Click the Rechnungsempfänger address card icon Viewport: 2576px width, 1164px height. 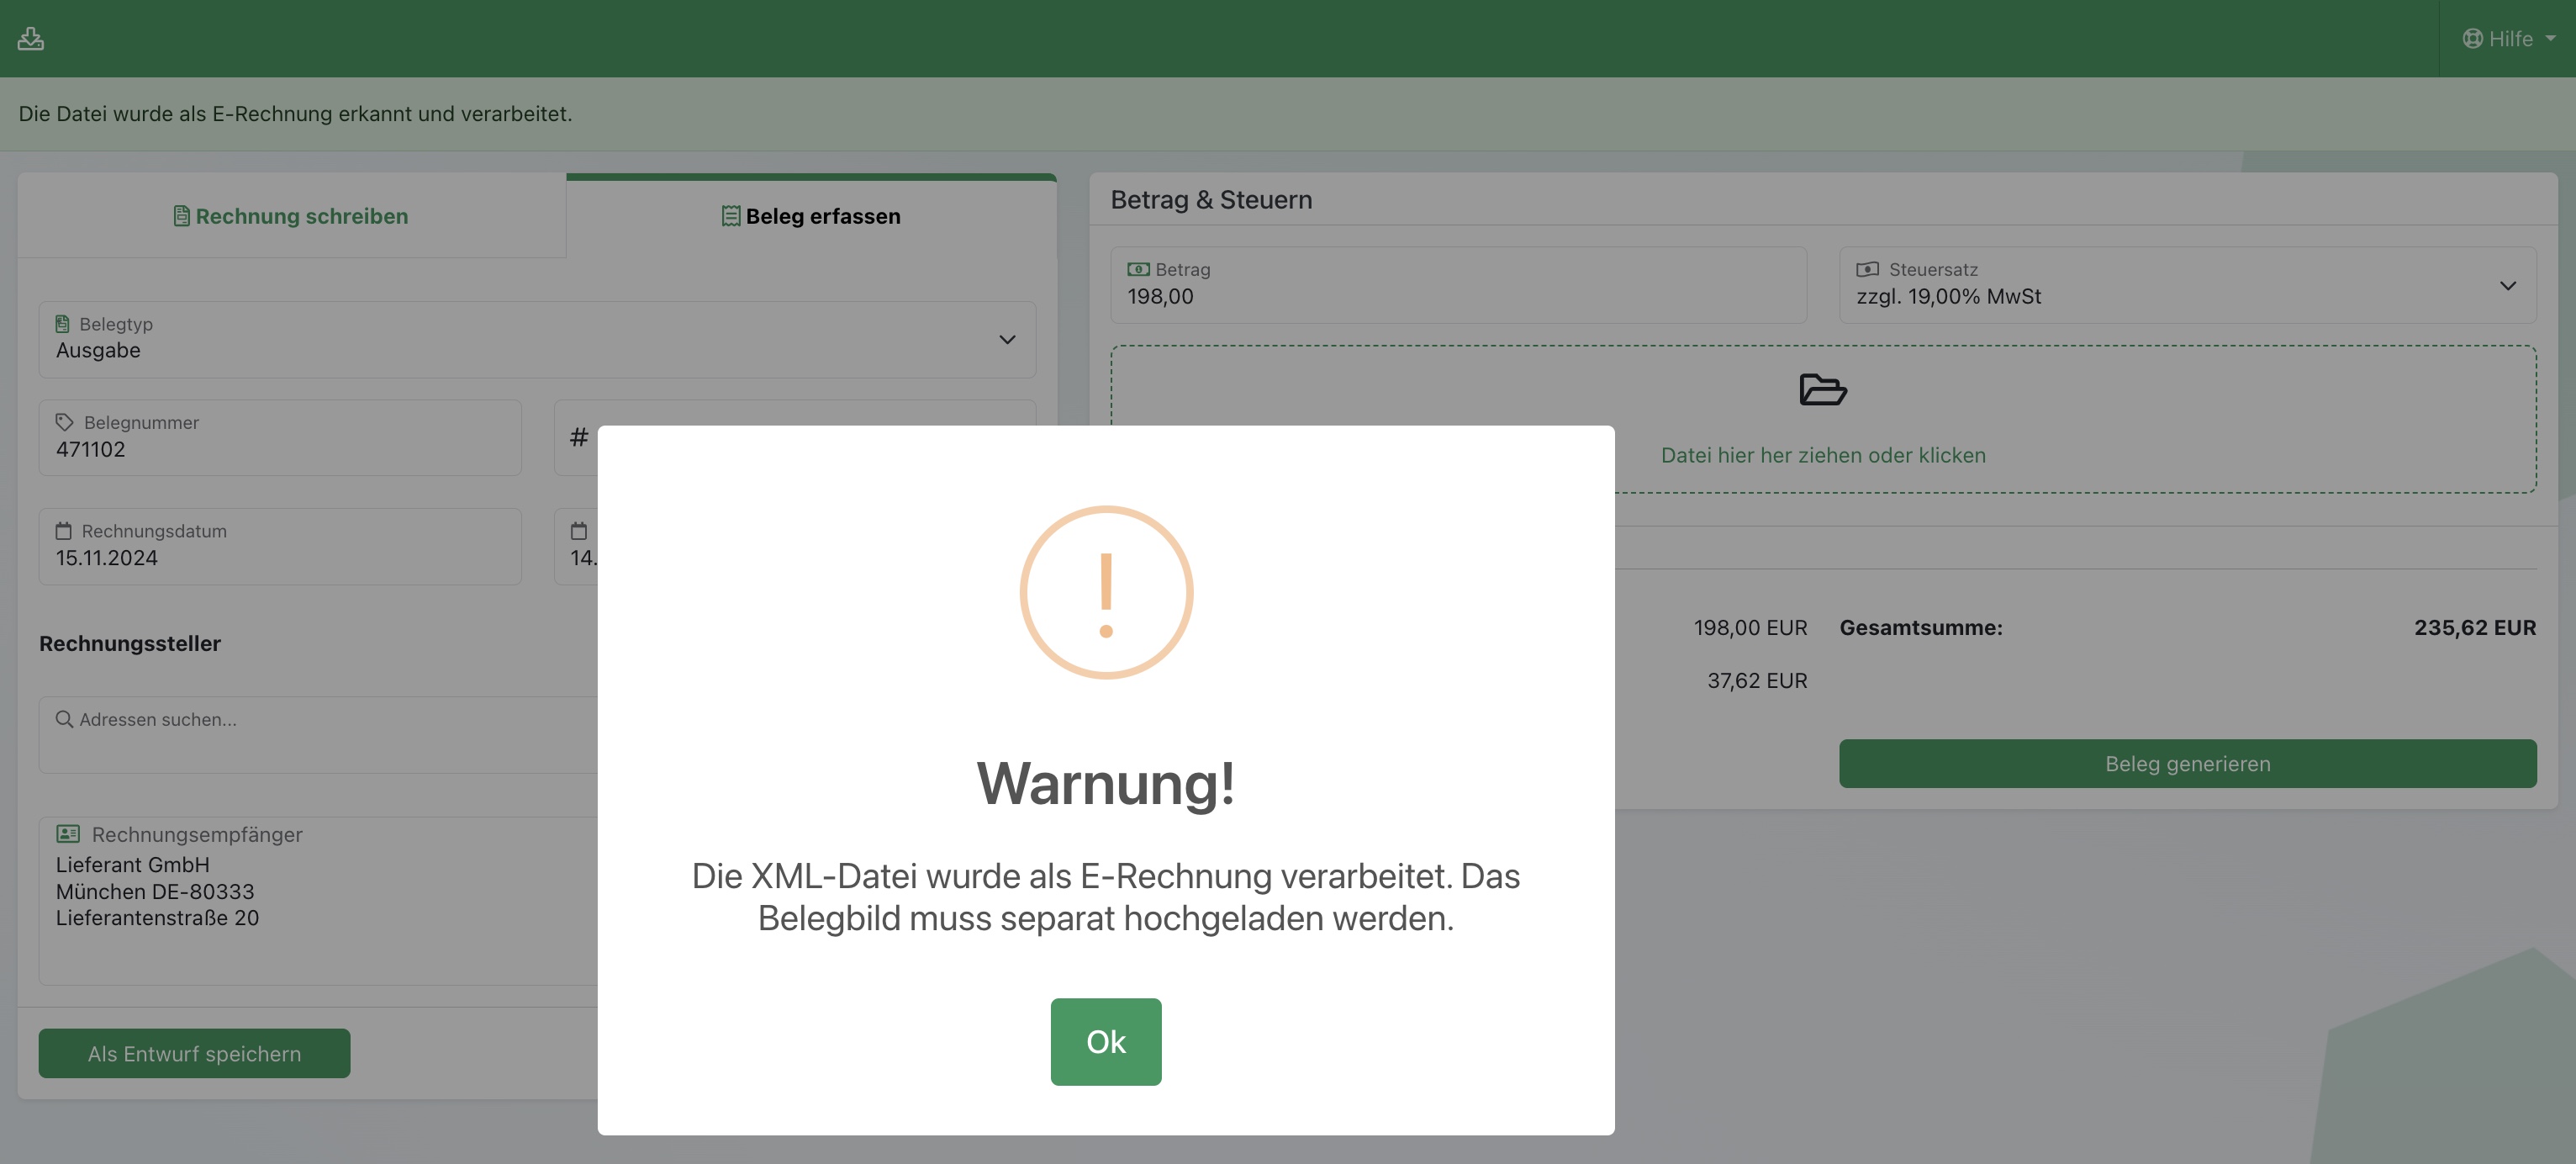[68, 833]
